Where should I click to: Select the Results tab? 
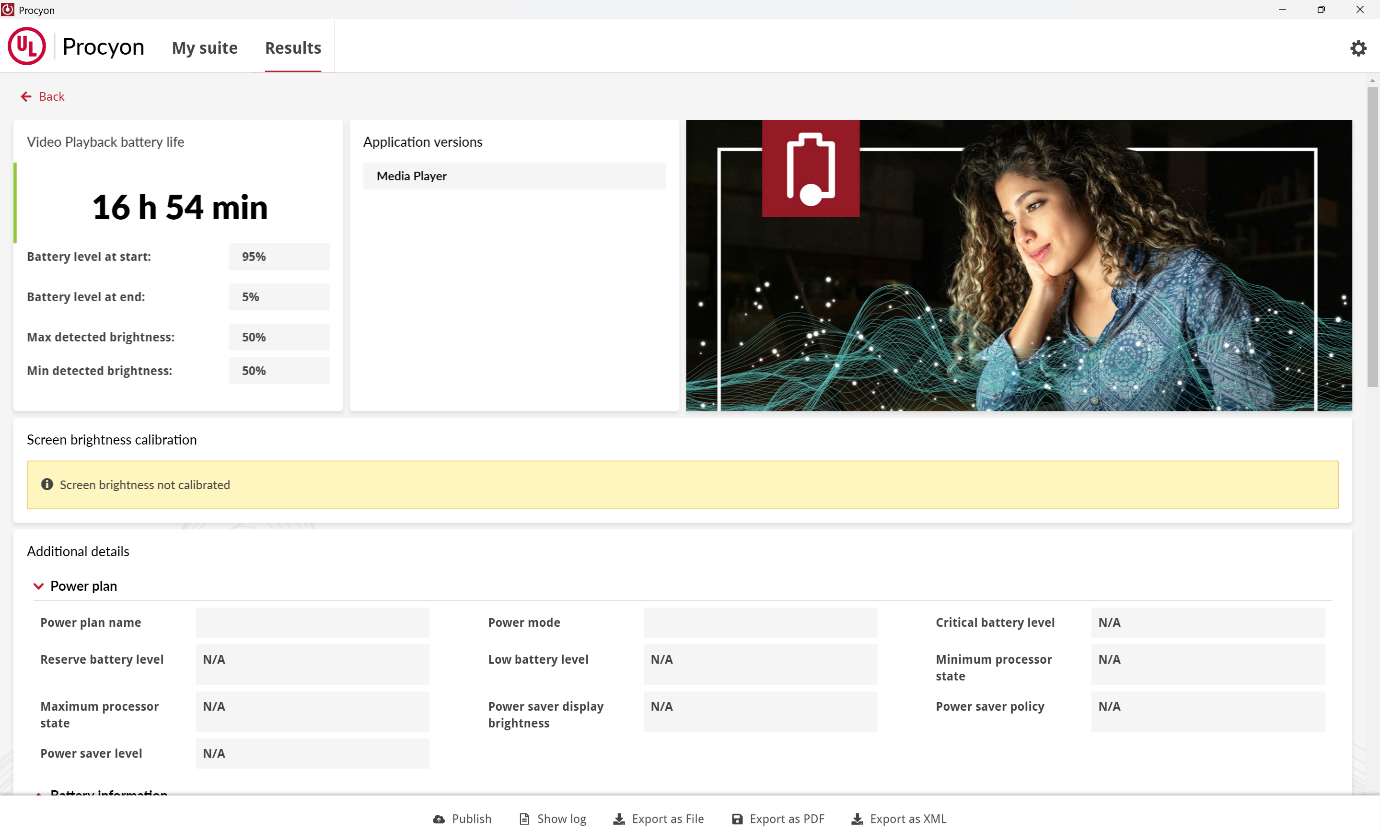293,48
